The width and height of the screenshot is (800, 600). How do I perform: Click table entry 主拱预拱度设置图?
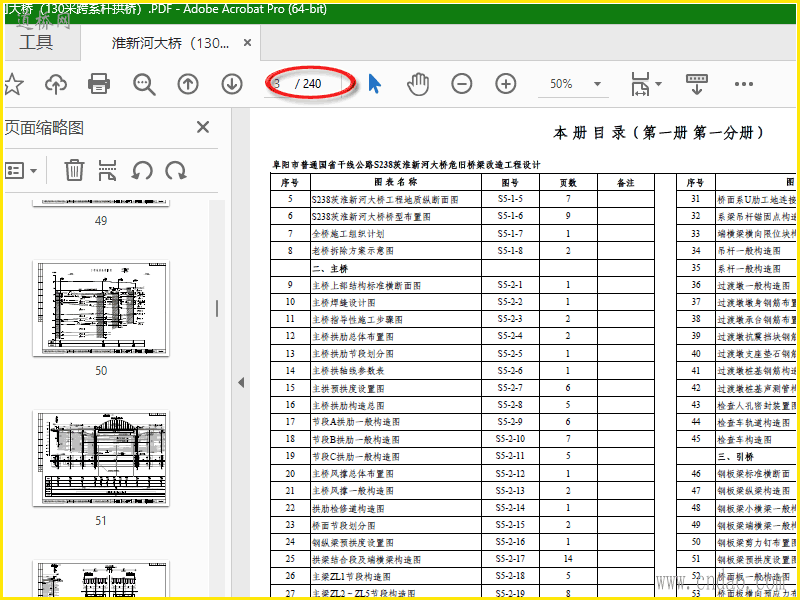click(348, 389)
